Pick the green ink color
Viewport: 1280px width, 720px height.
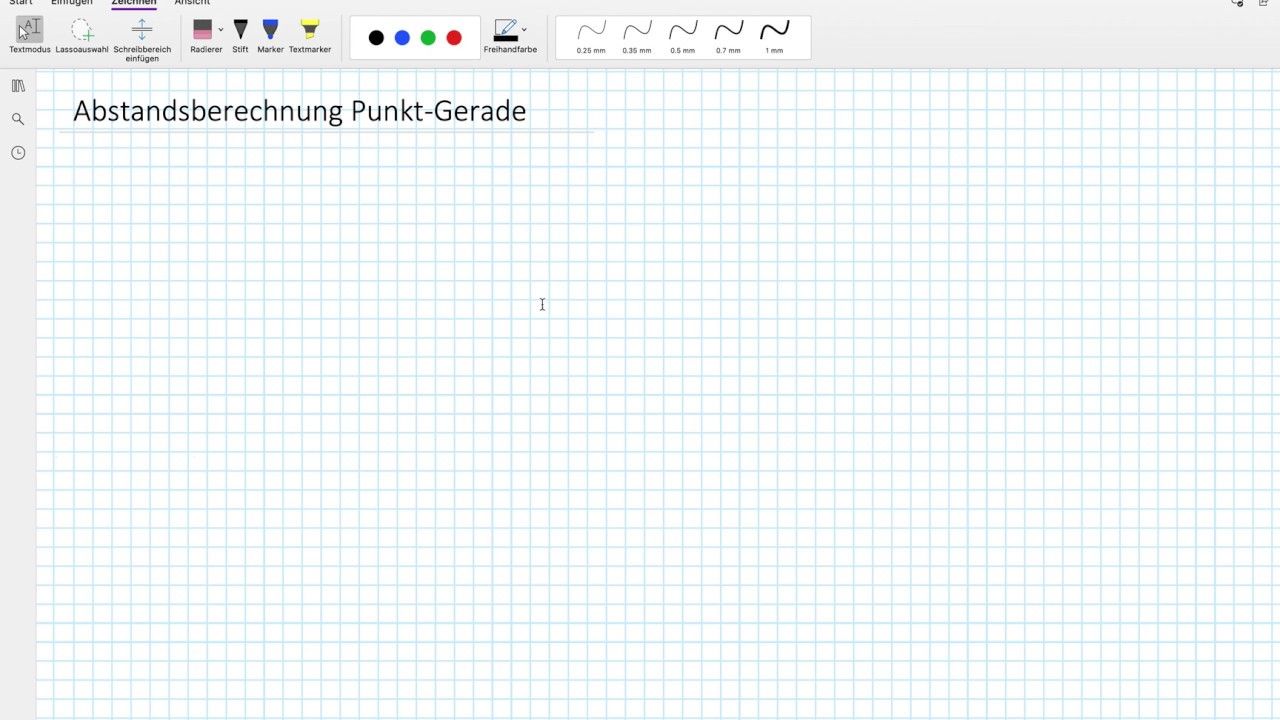point(428,38)
